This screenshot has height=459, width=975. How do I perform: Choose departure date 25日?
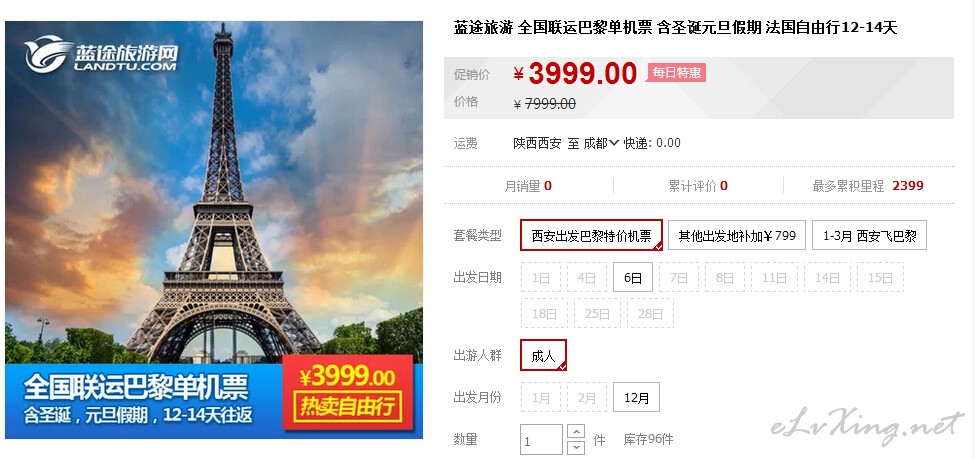click(x=597, y=313)
